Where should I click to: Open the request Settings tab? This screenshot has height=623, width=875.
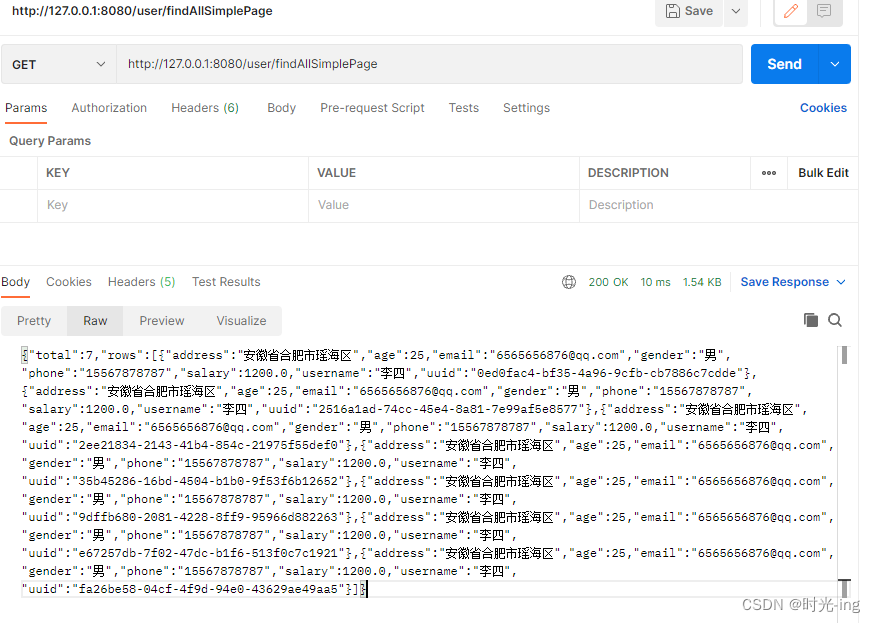coord(526,108)
